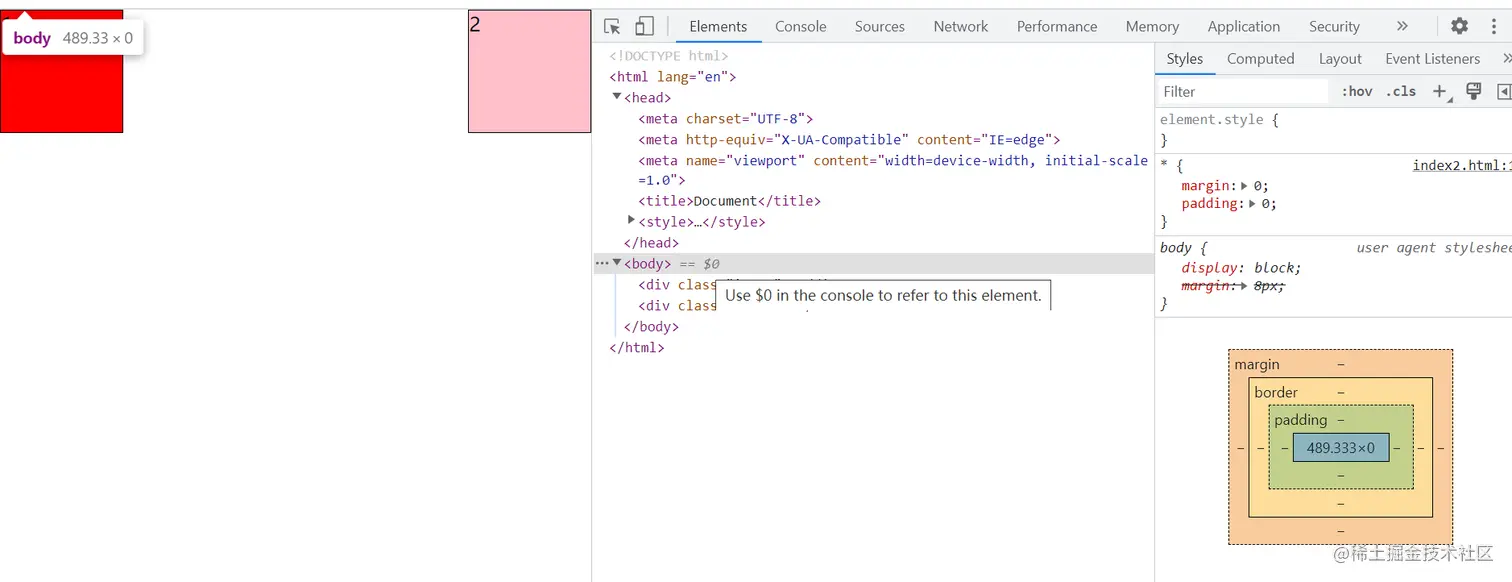Select the DOCTYPE html line
This screenshot has height=582, width=1512.
coord(669,56)
